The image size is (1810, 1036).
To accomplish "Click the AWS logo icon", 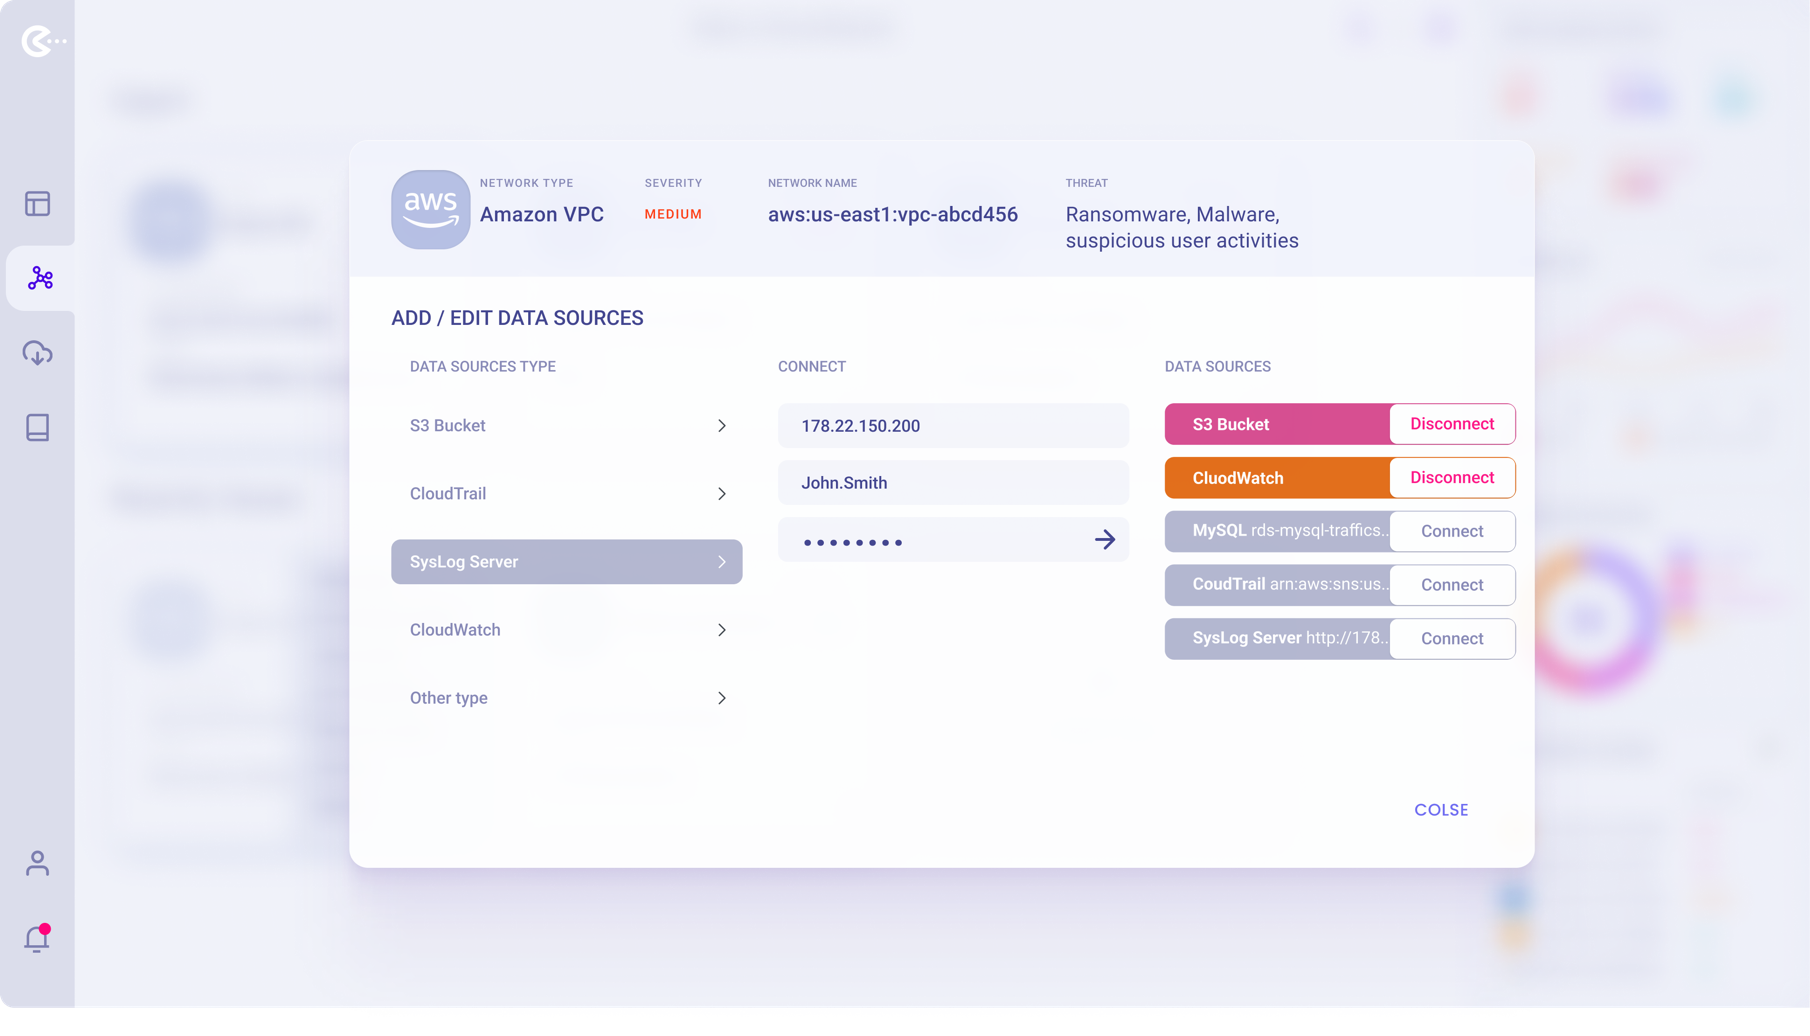I will (x=430, y=209).
